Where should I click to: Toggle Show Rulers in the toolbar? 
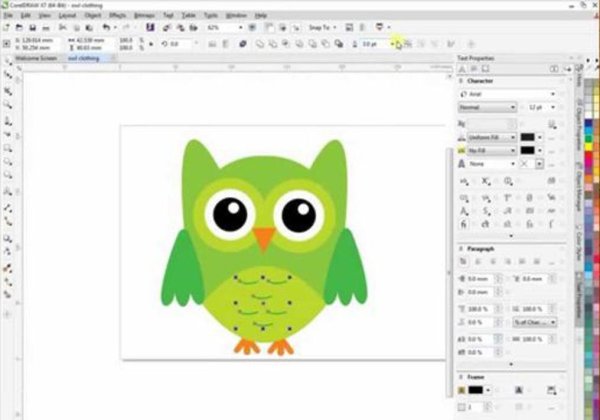tap(270, 28)
